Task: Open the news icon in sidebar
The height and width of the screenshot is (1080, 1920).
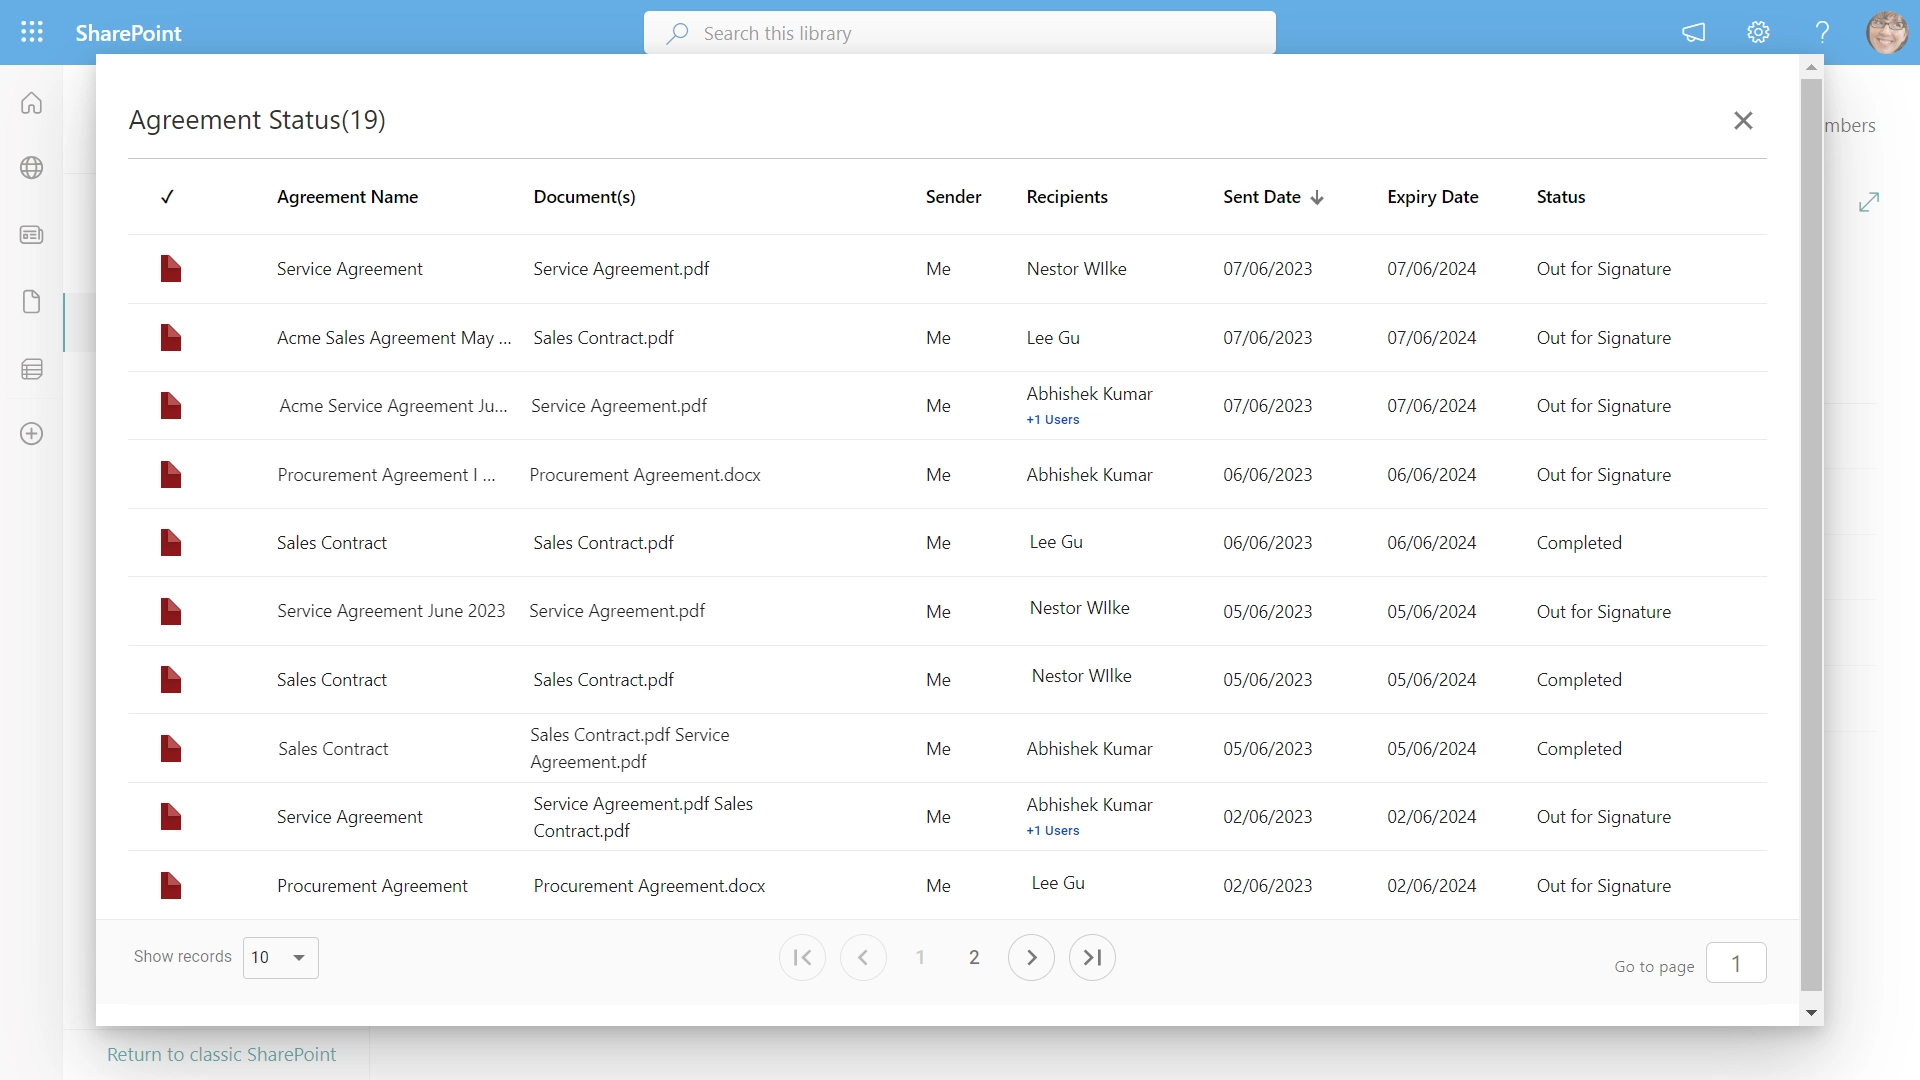Action: pos(32,235)
